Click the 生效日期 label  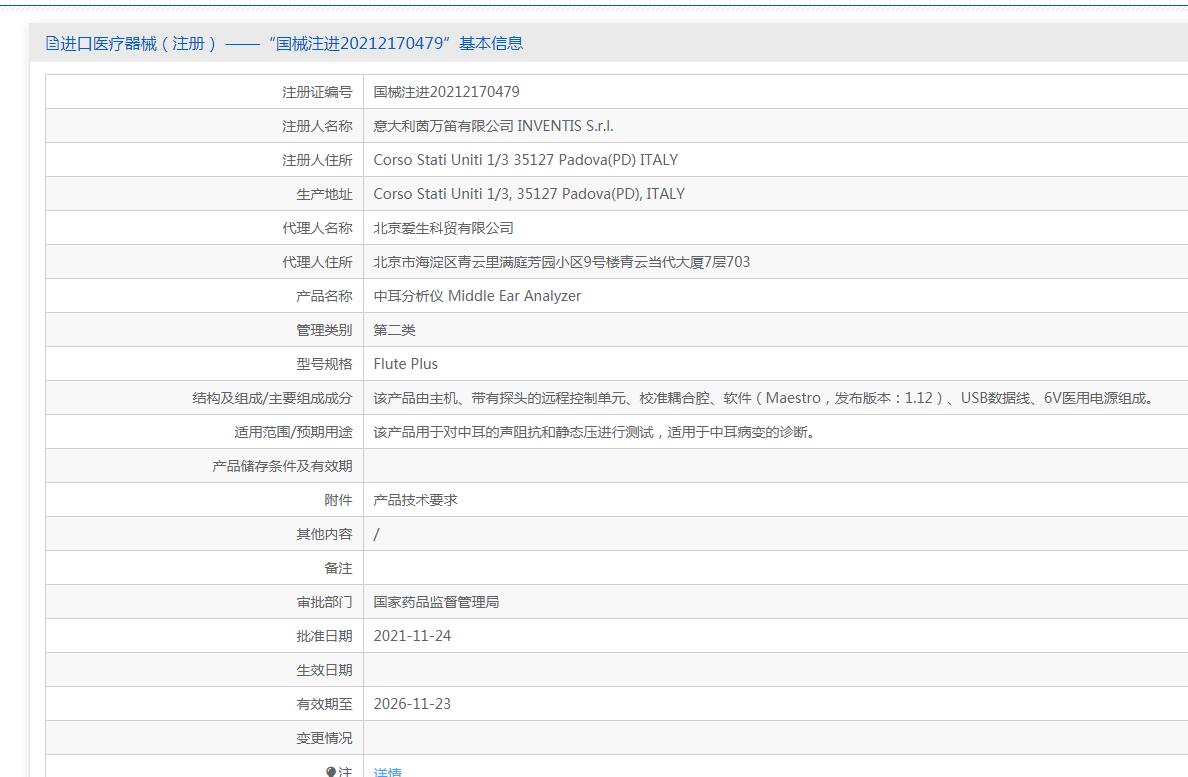(324, 670)
